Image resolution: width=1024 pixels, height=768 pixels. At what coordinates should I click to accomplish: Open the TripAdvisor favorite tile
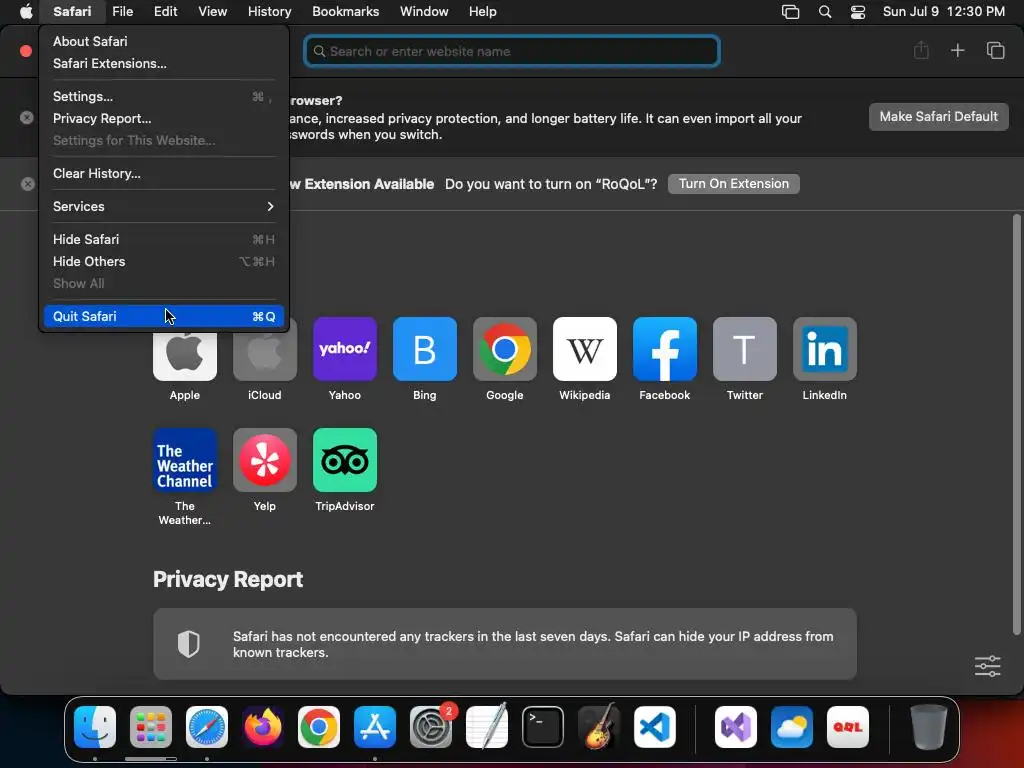tap(345, 460)
